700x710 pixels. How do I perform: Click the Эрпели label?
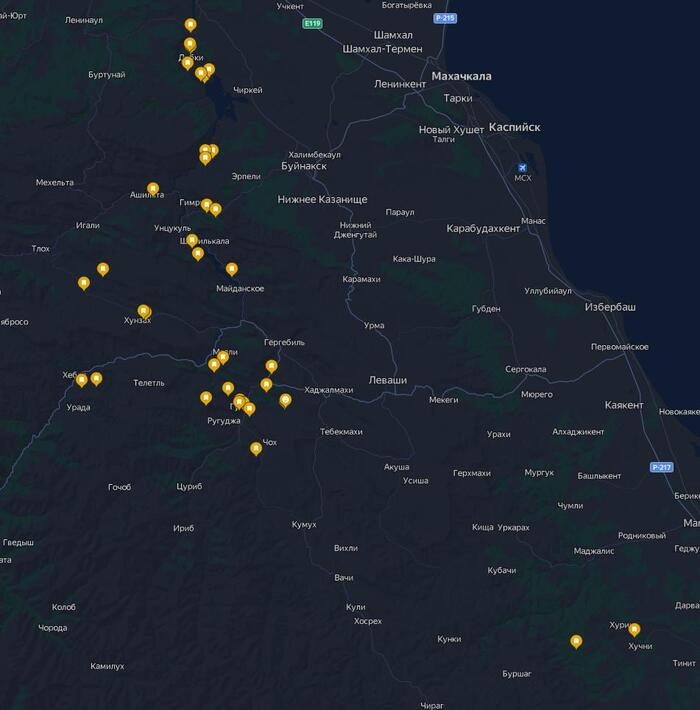[246, 176]
